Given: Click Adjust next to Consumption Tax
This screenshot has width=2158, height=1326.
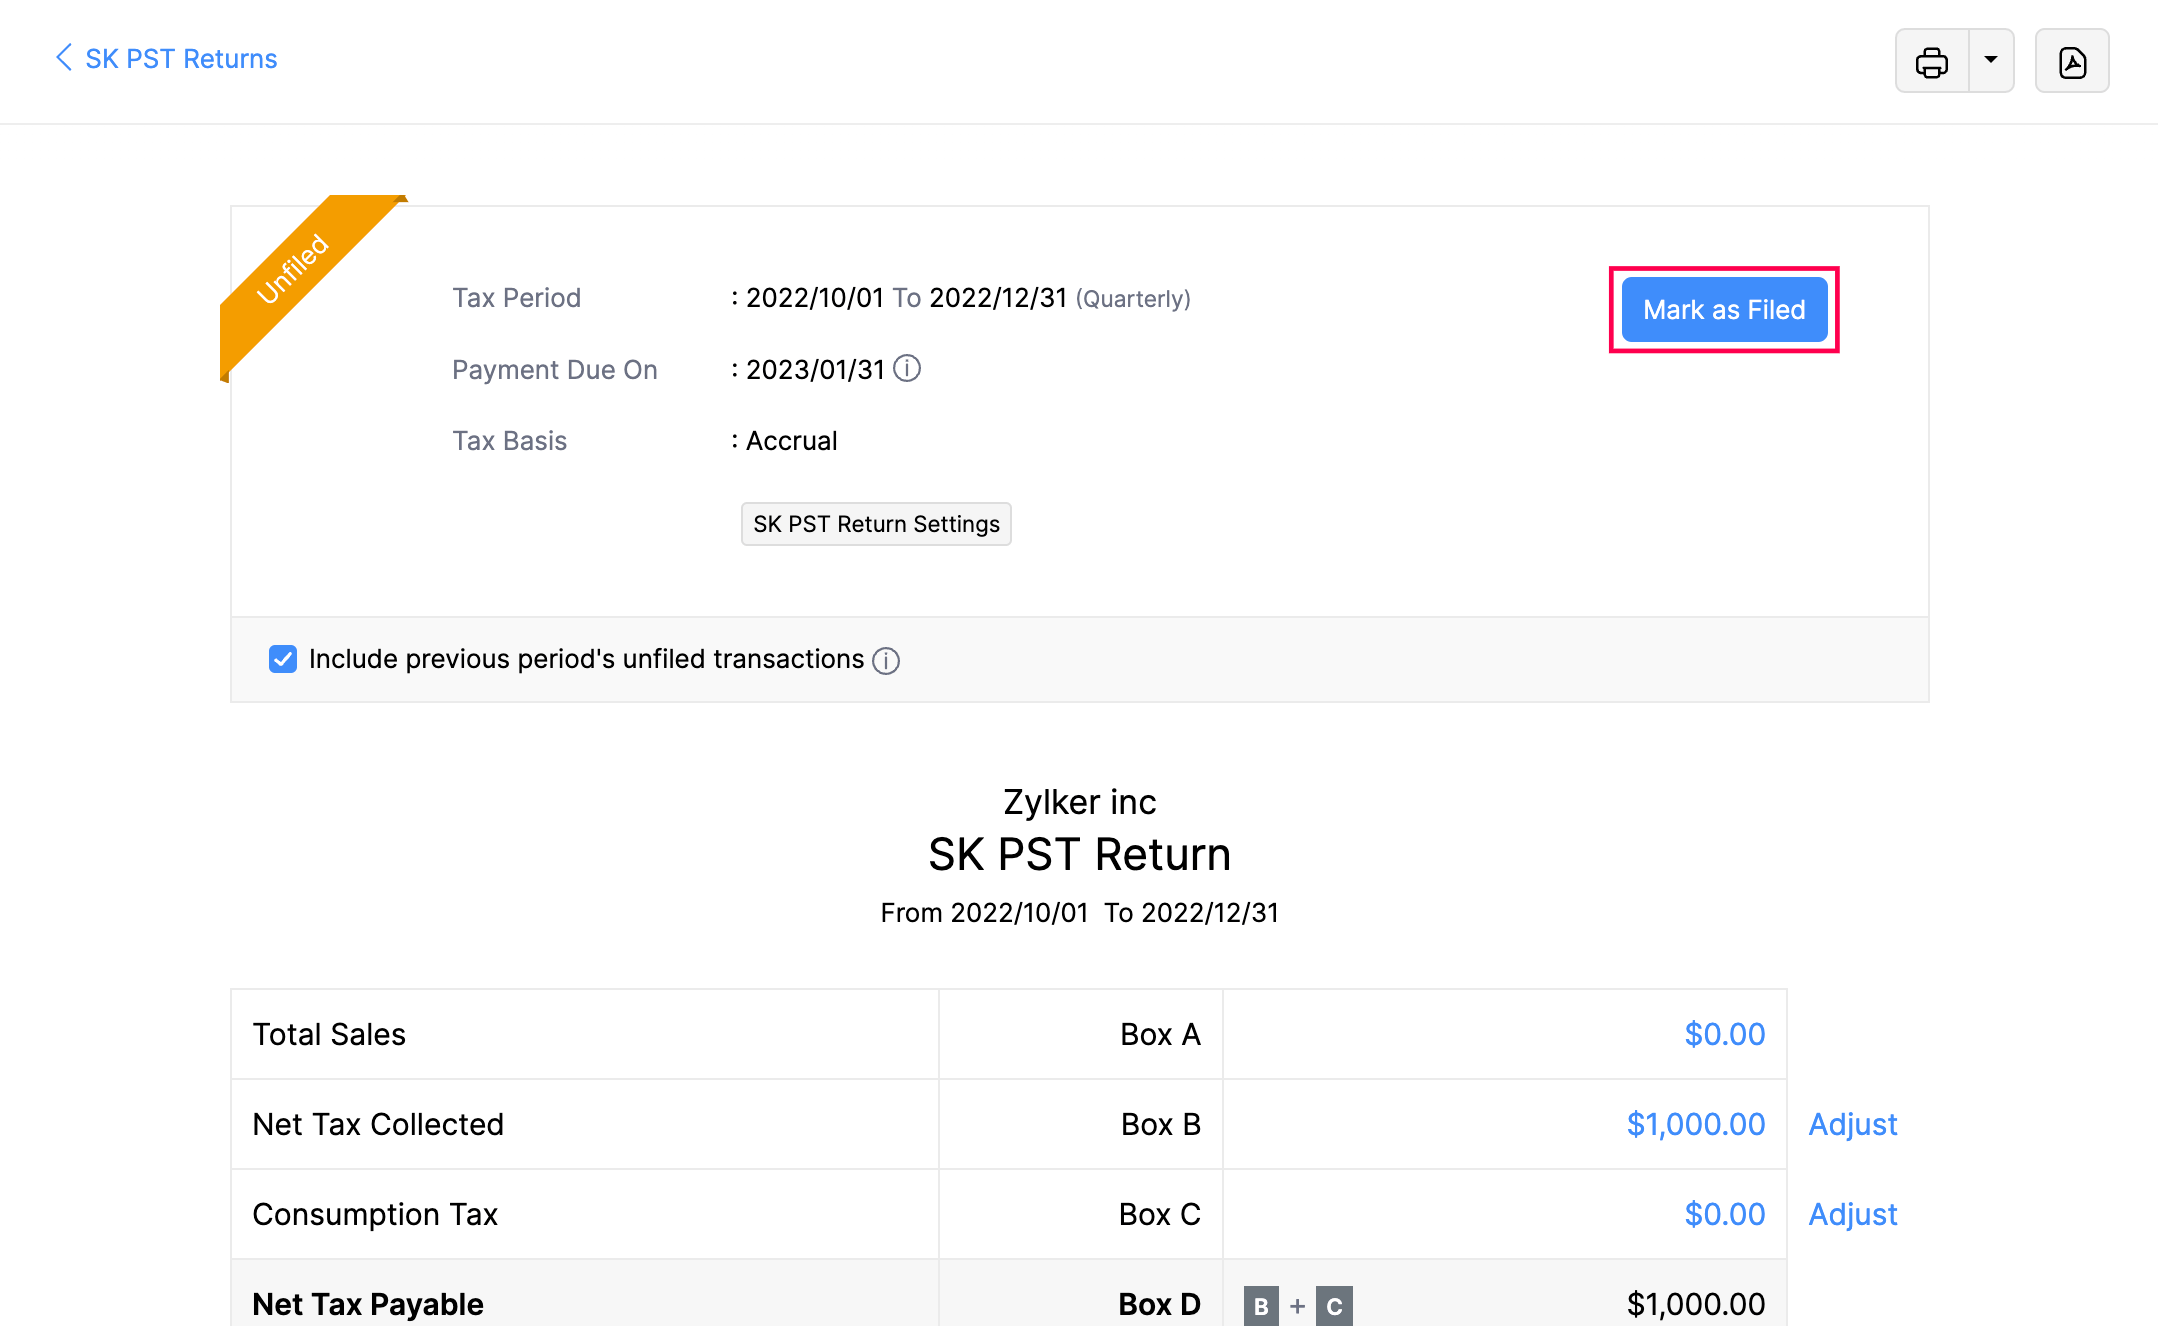Looking at the screenshot, I should (1852, 1214).
